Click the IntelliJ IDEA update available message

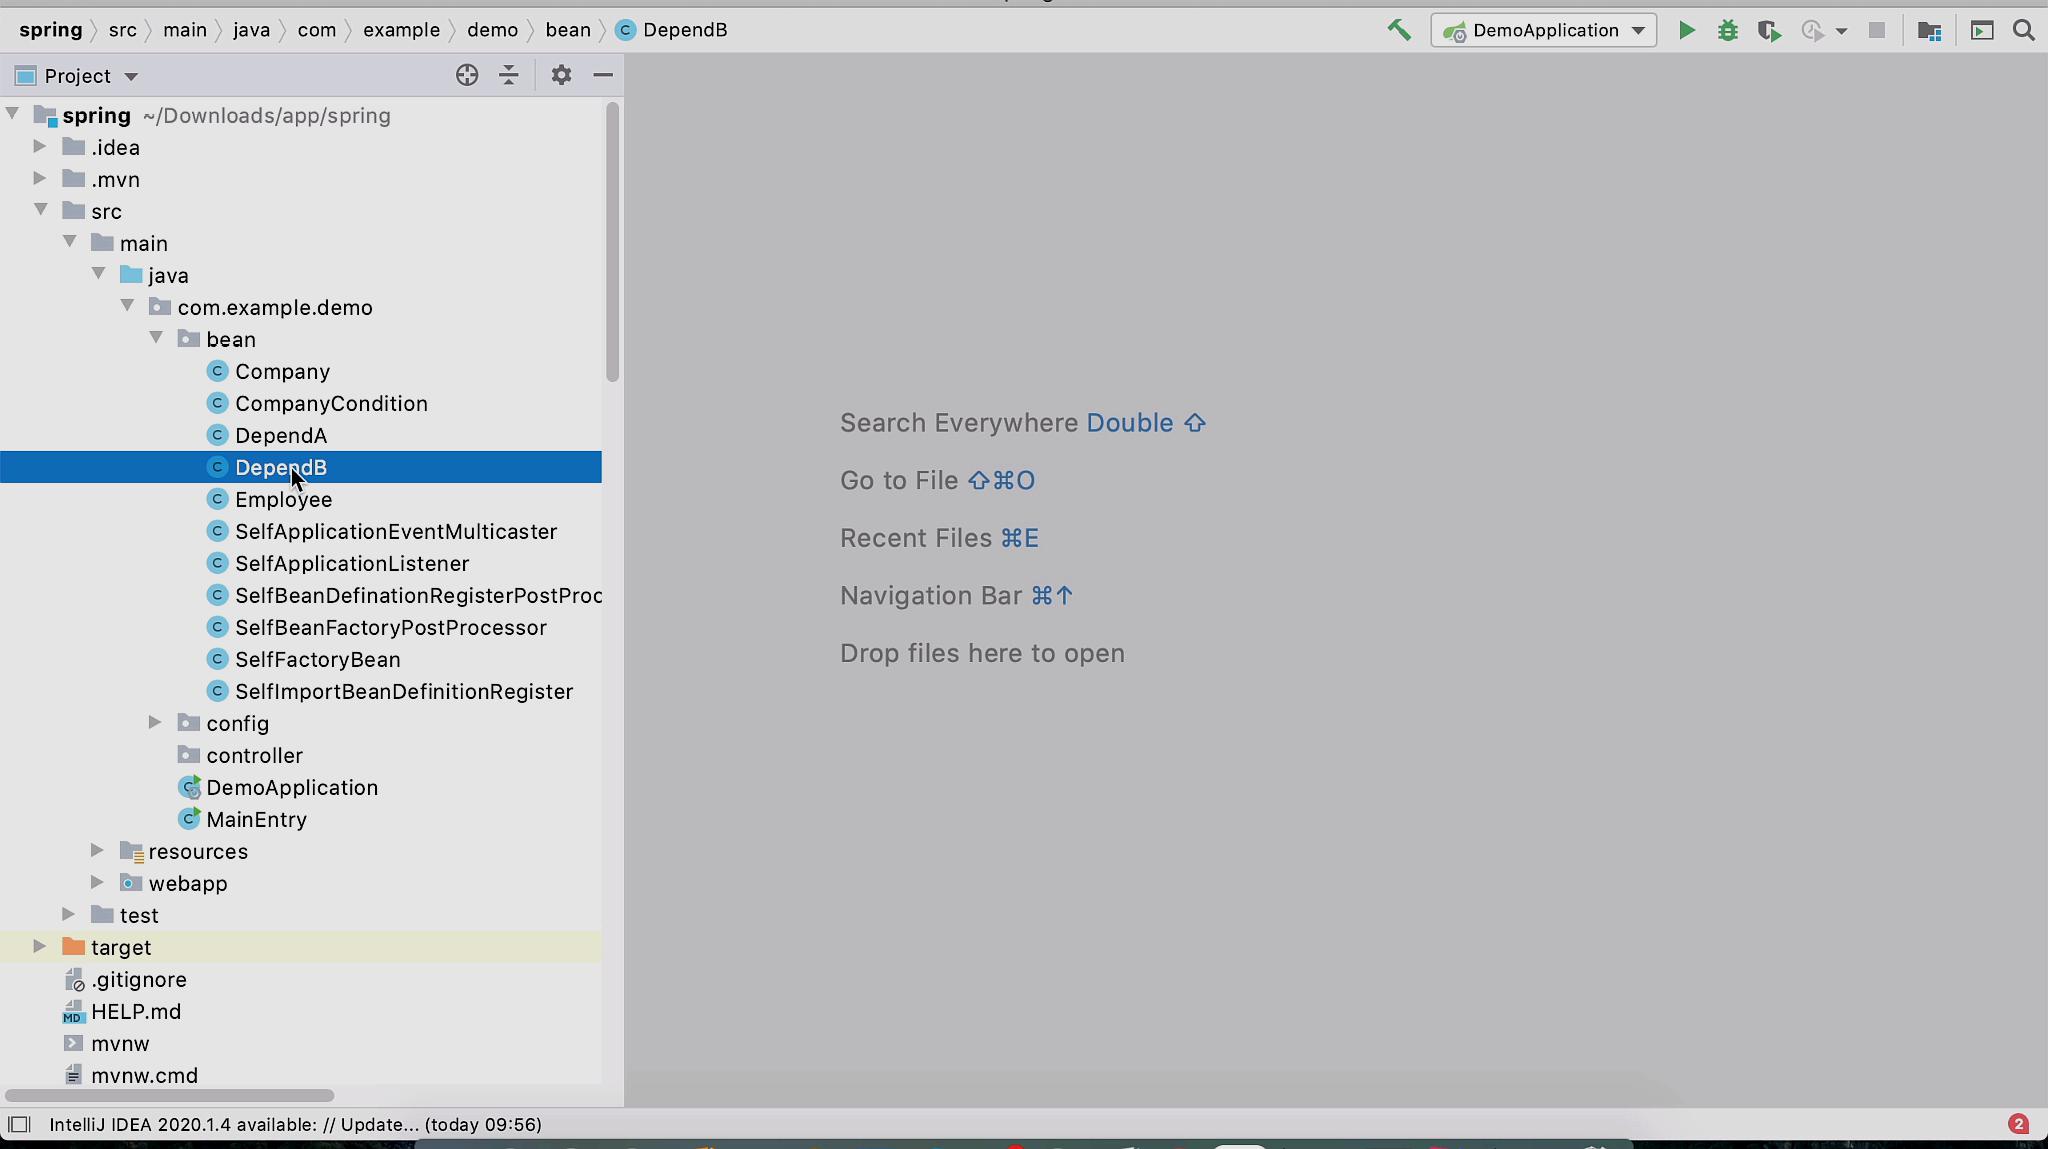point(295,1124)
